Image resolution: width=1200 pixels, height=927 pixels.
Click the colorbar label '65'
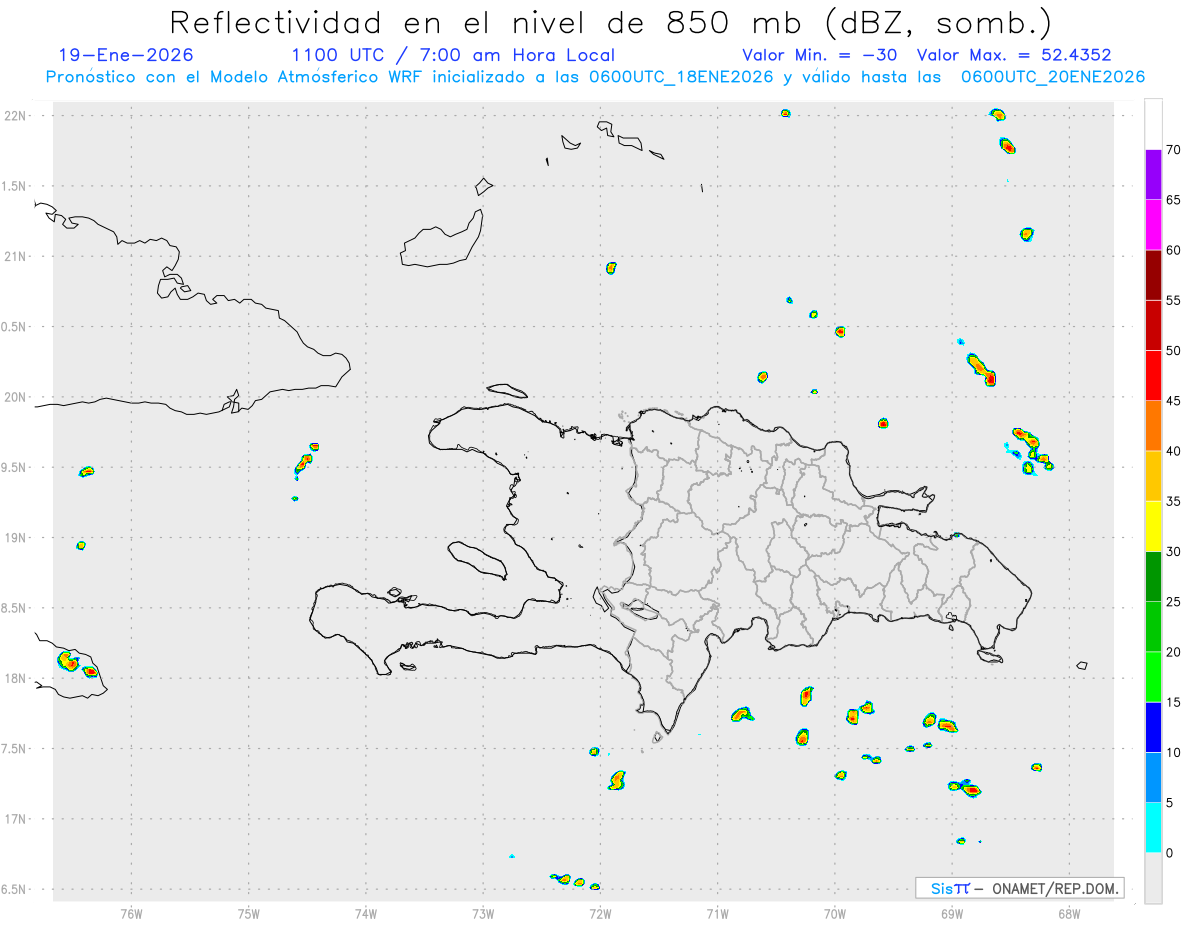1174,200
